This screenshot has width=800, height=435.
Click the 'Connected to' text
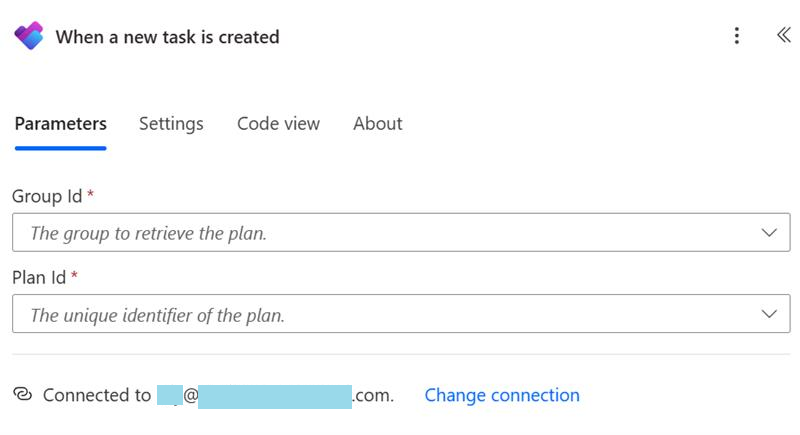97,395
